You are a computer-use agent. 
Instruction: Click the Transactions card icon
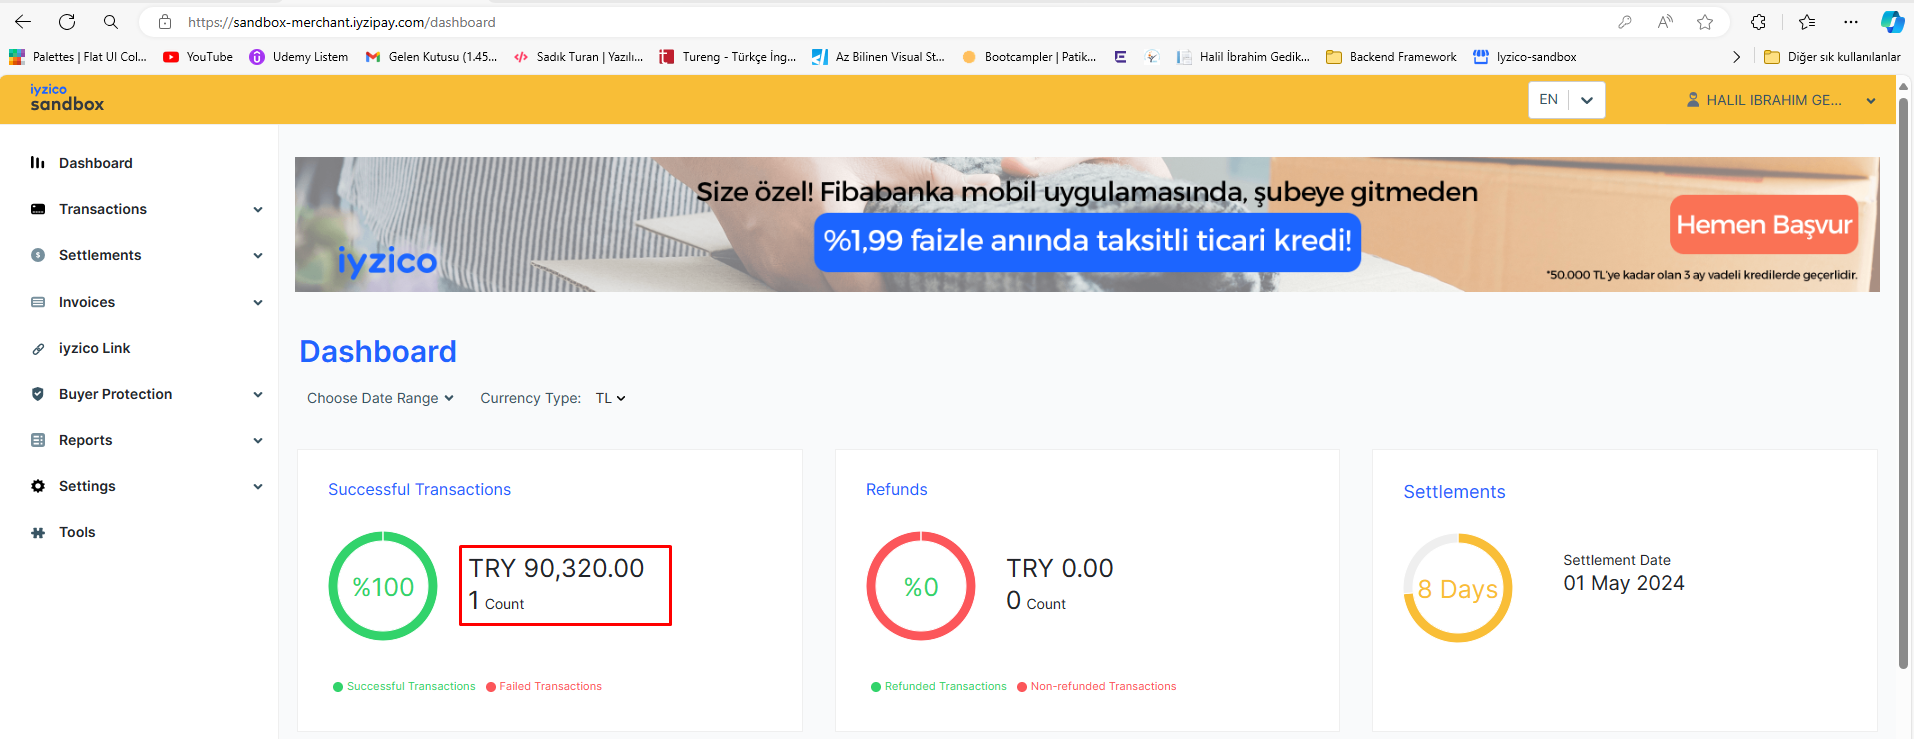point(38,209)
